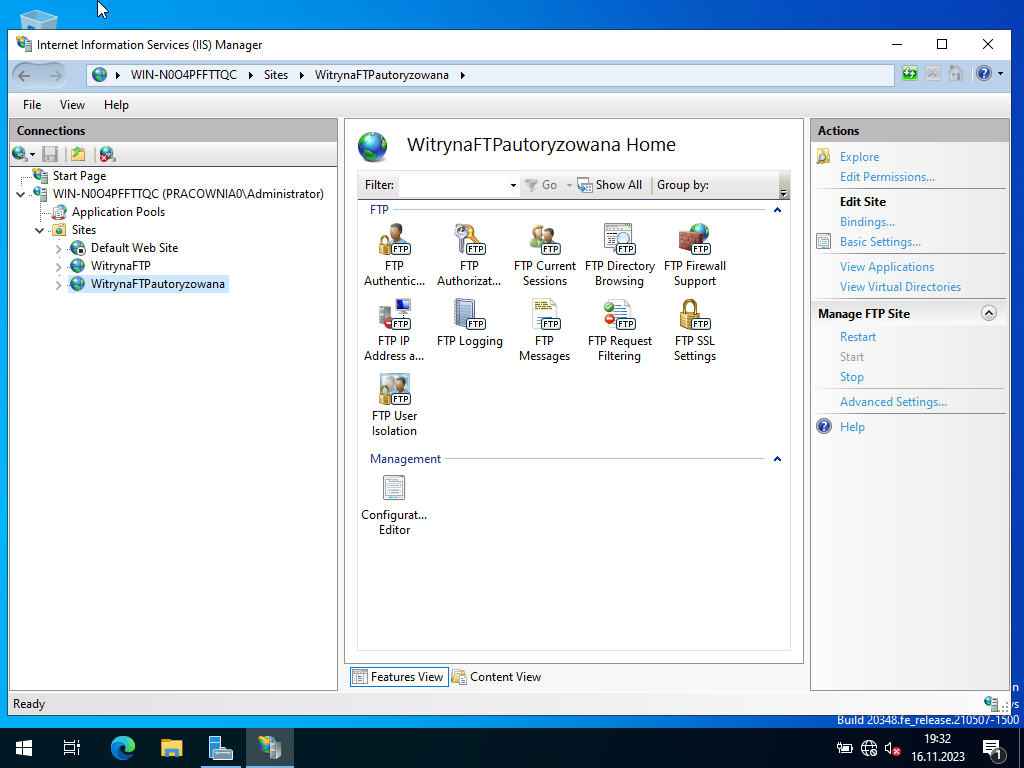Open the notification center in taskbar

pos(991,749)
